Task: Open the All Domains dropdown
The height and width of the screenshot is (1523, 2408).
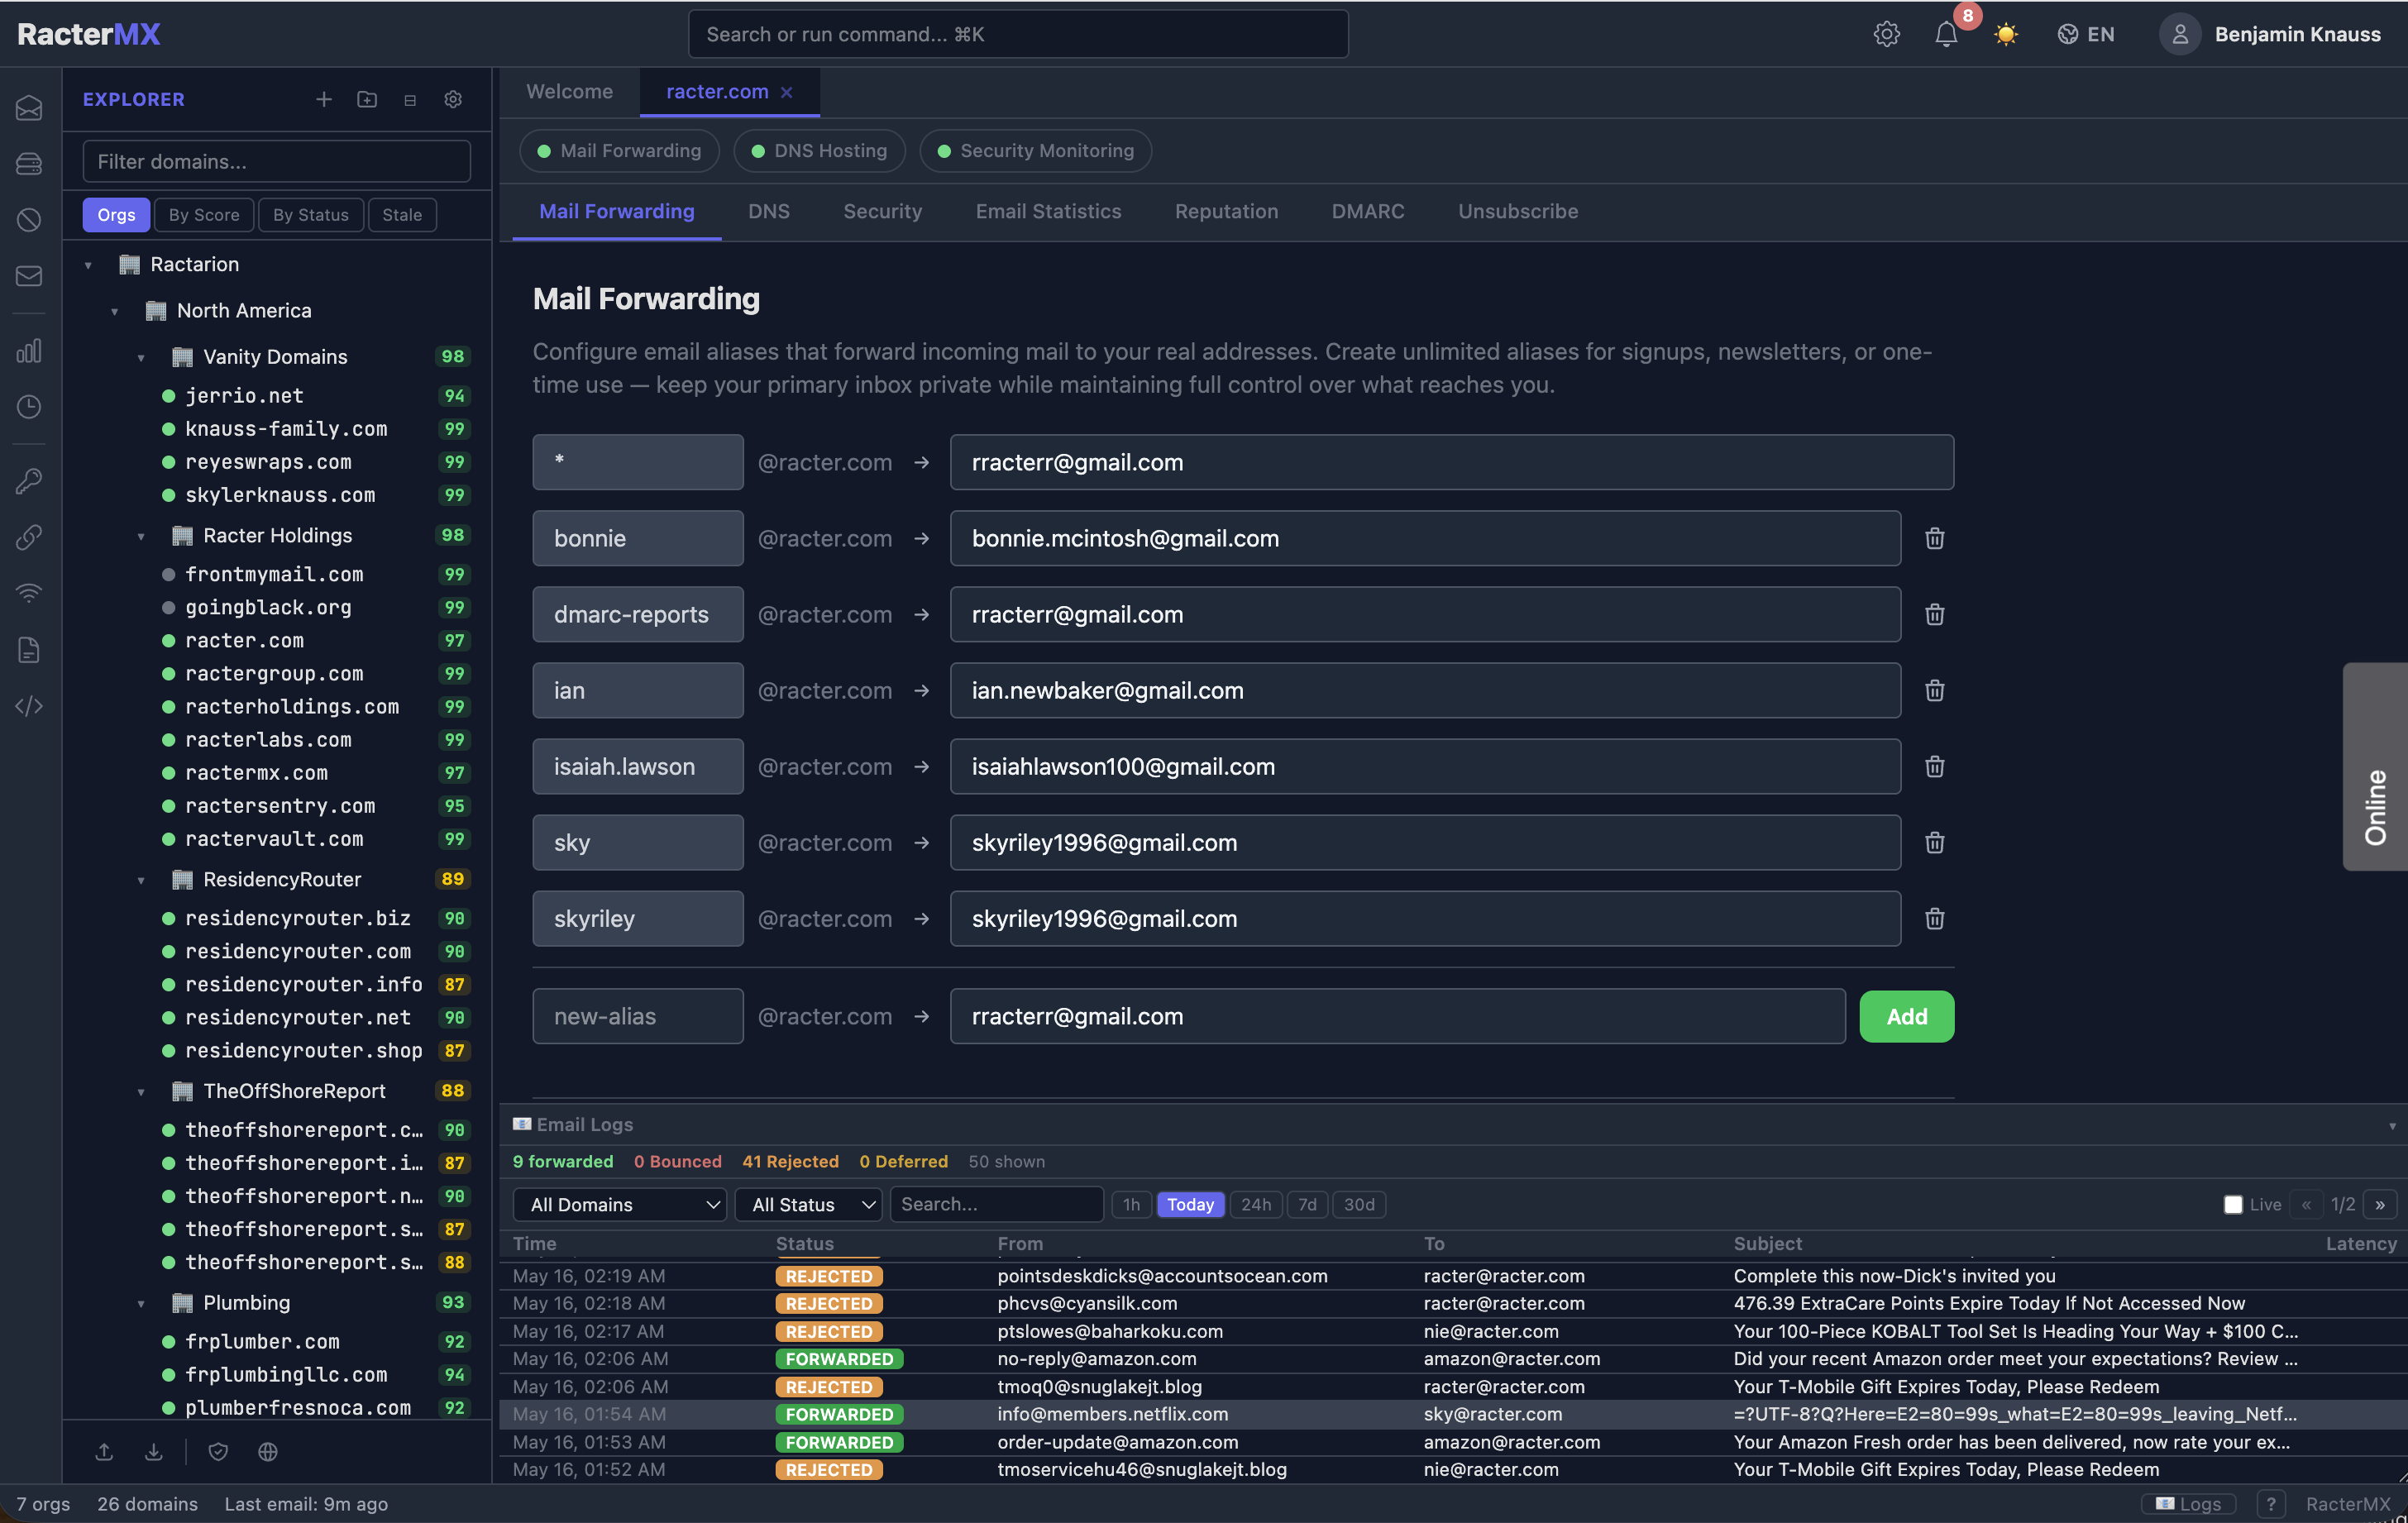Action: [x=620, y=1204]
